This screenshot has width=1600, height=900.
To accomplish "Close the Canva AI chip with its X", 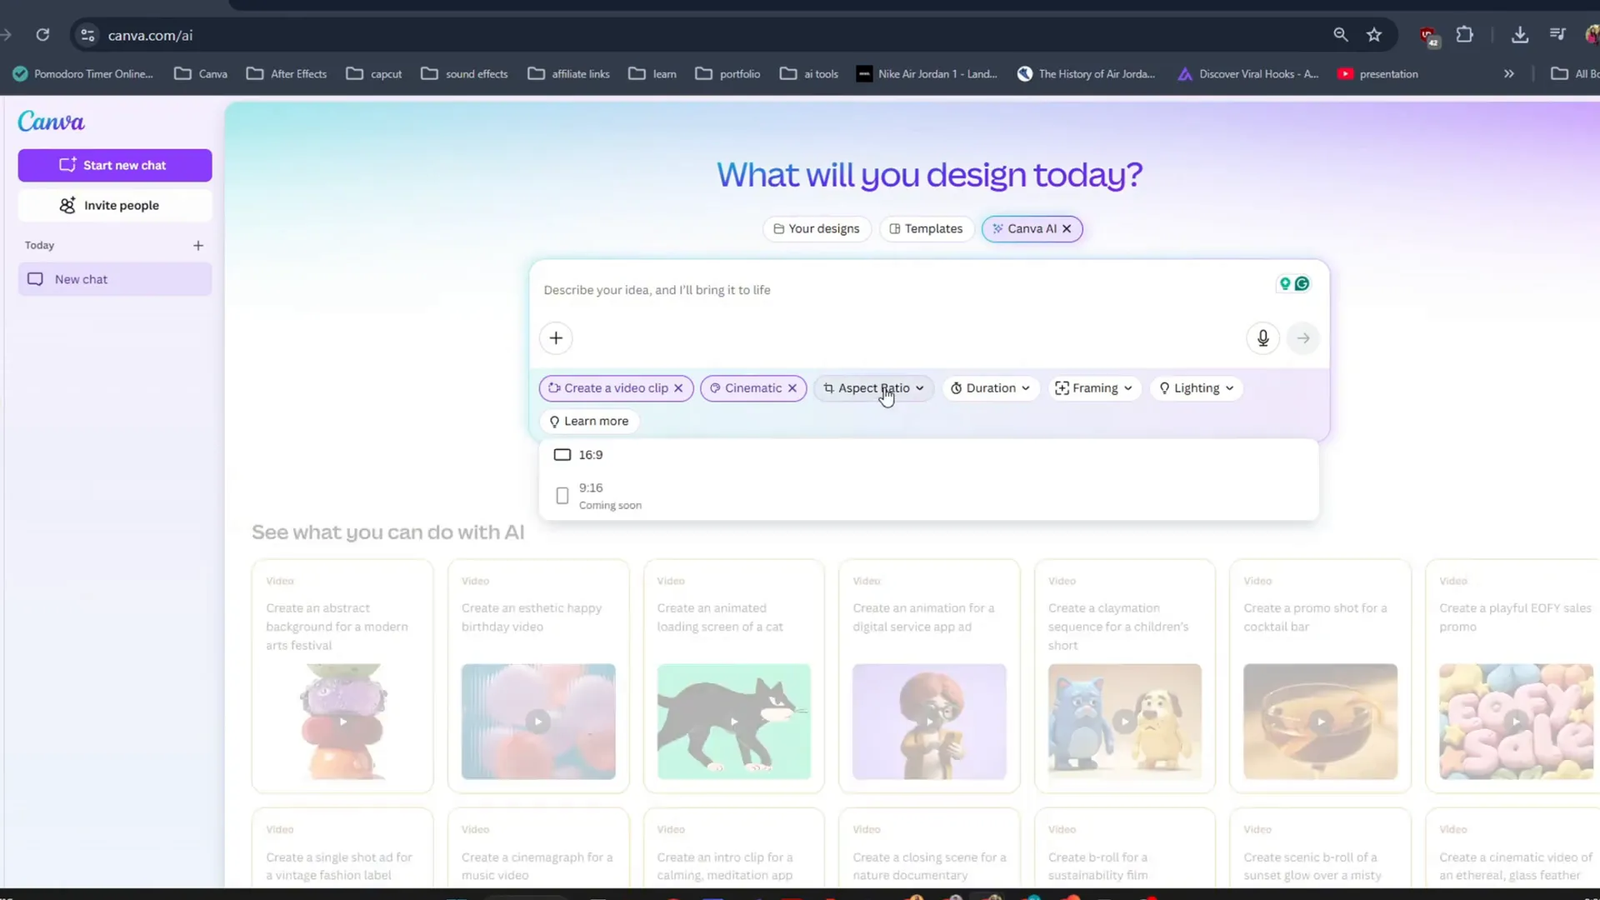I will coord(1067,229).
